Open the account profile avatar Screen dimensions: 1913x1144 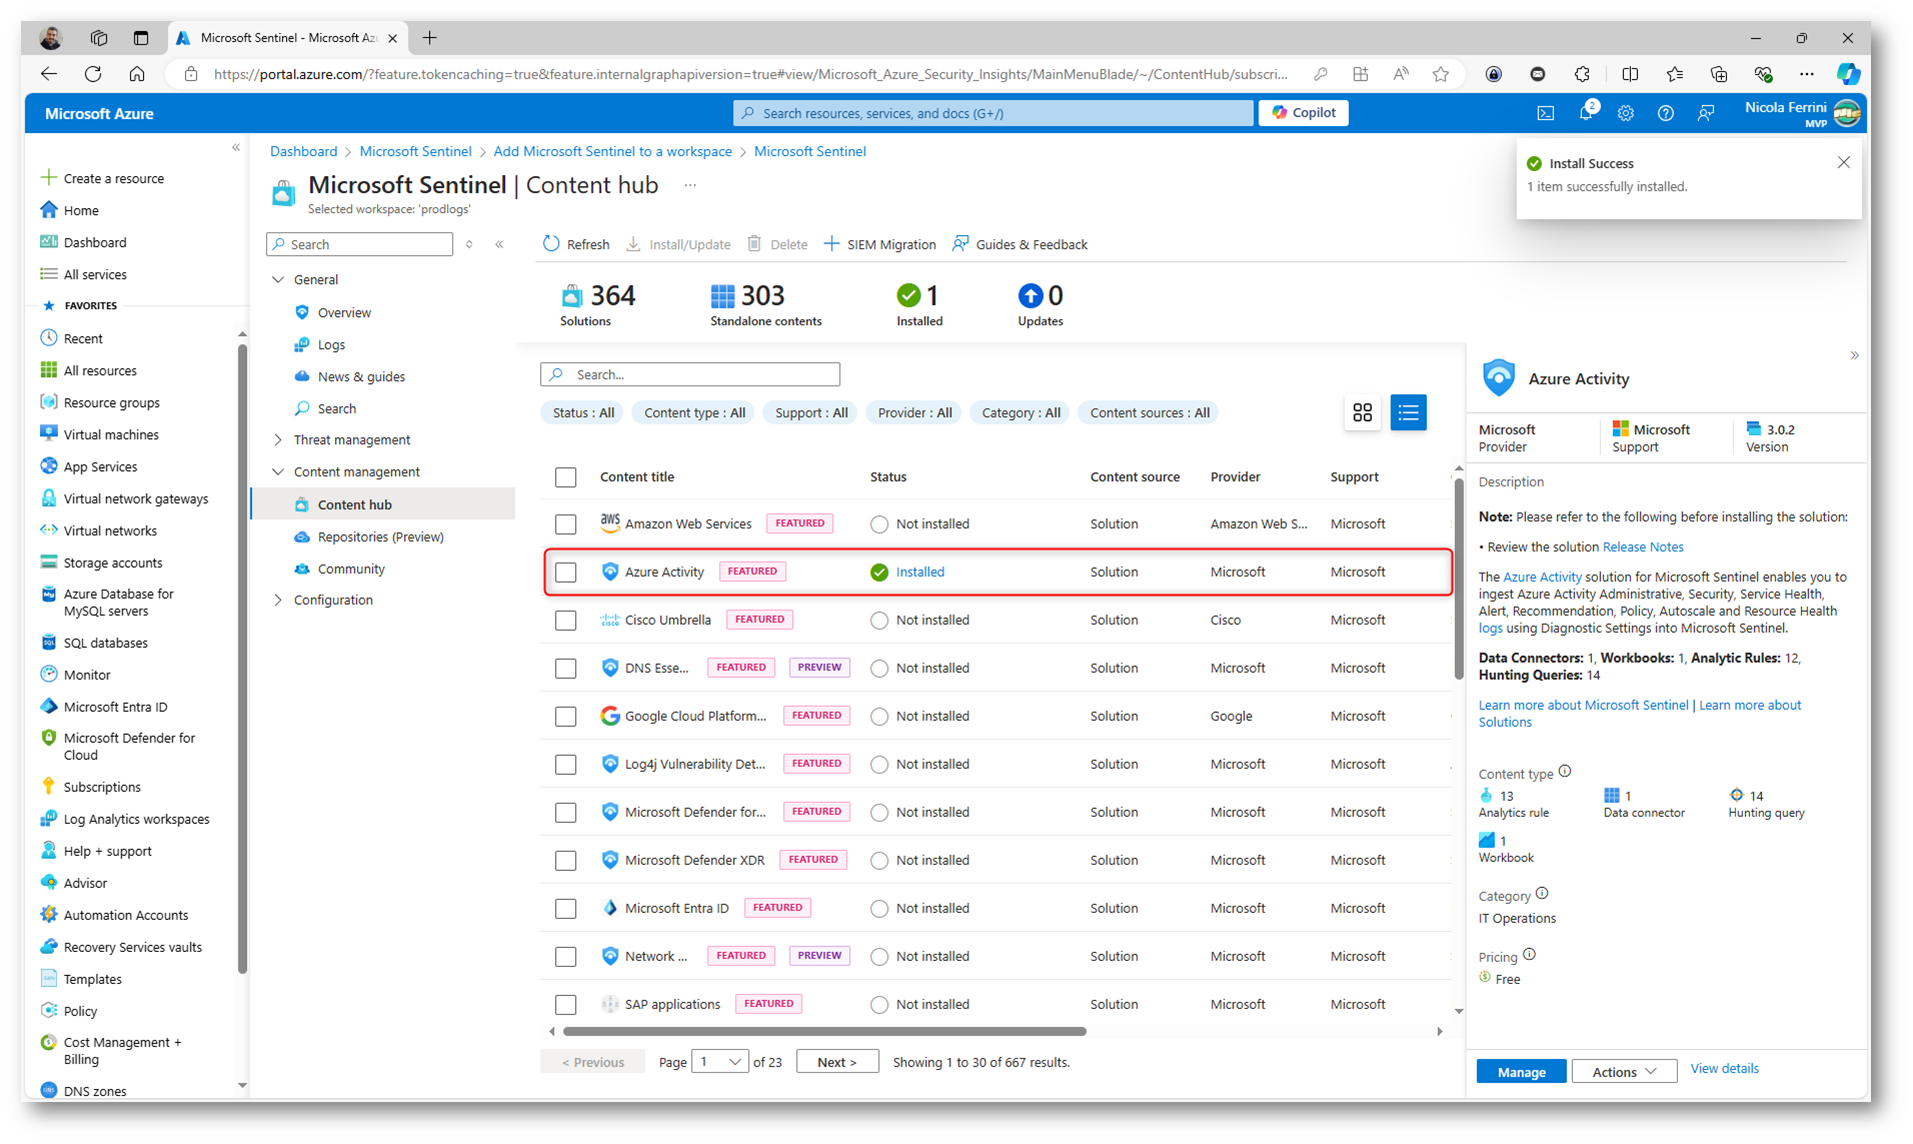(1847, 113)
